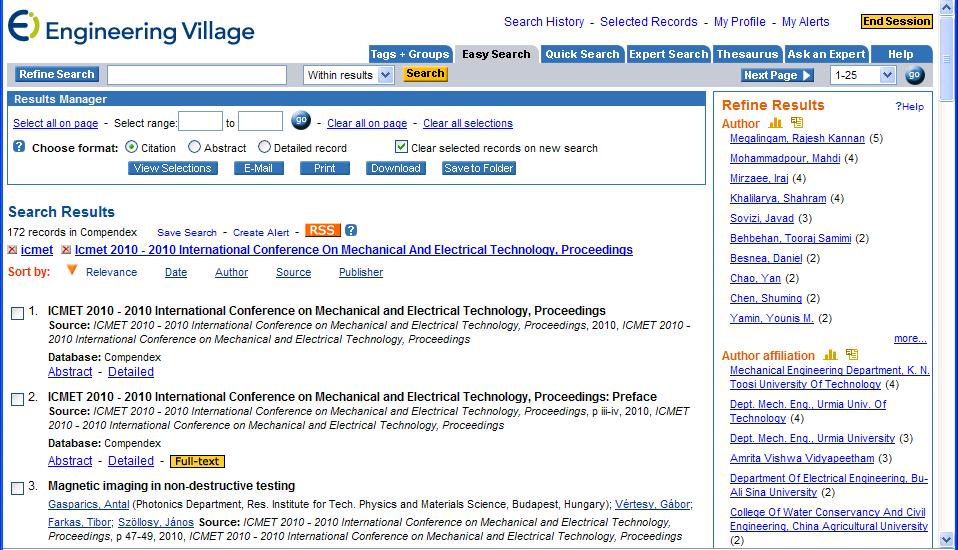Click the Engineering Village logo

tap(131, 28)
